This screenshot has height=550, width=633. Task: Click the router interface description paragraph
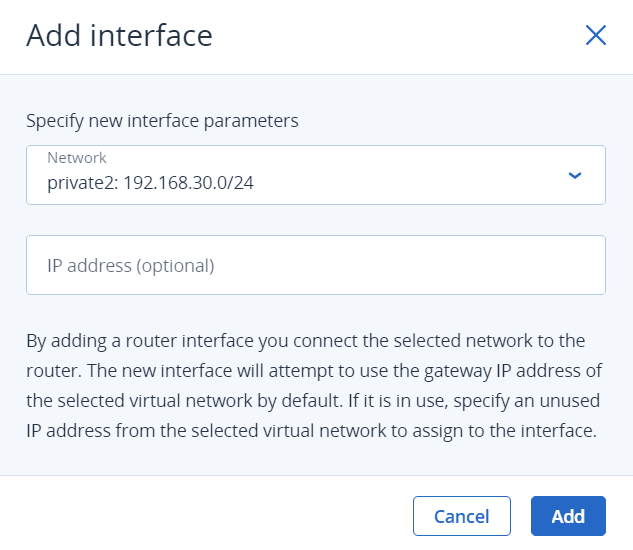coord(314,386)
